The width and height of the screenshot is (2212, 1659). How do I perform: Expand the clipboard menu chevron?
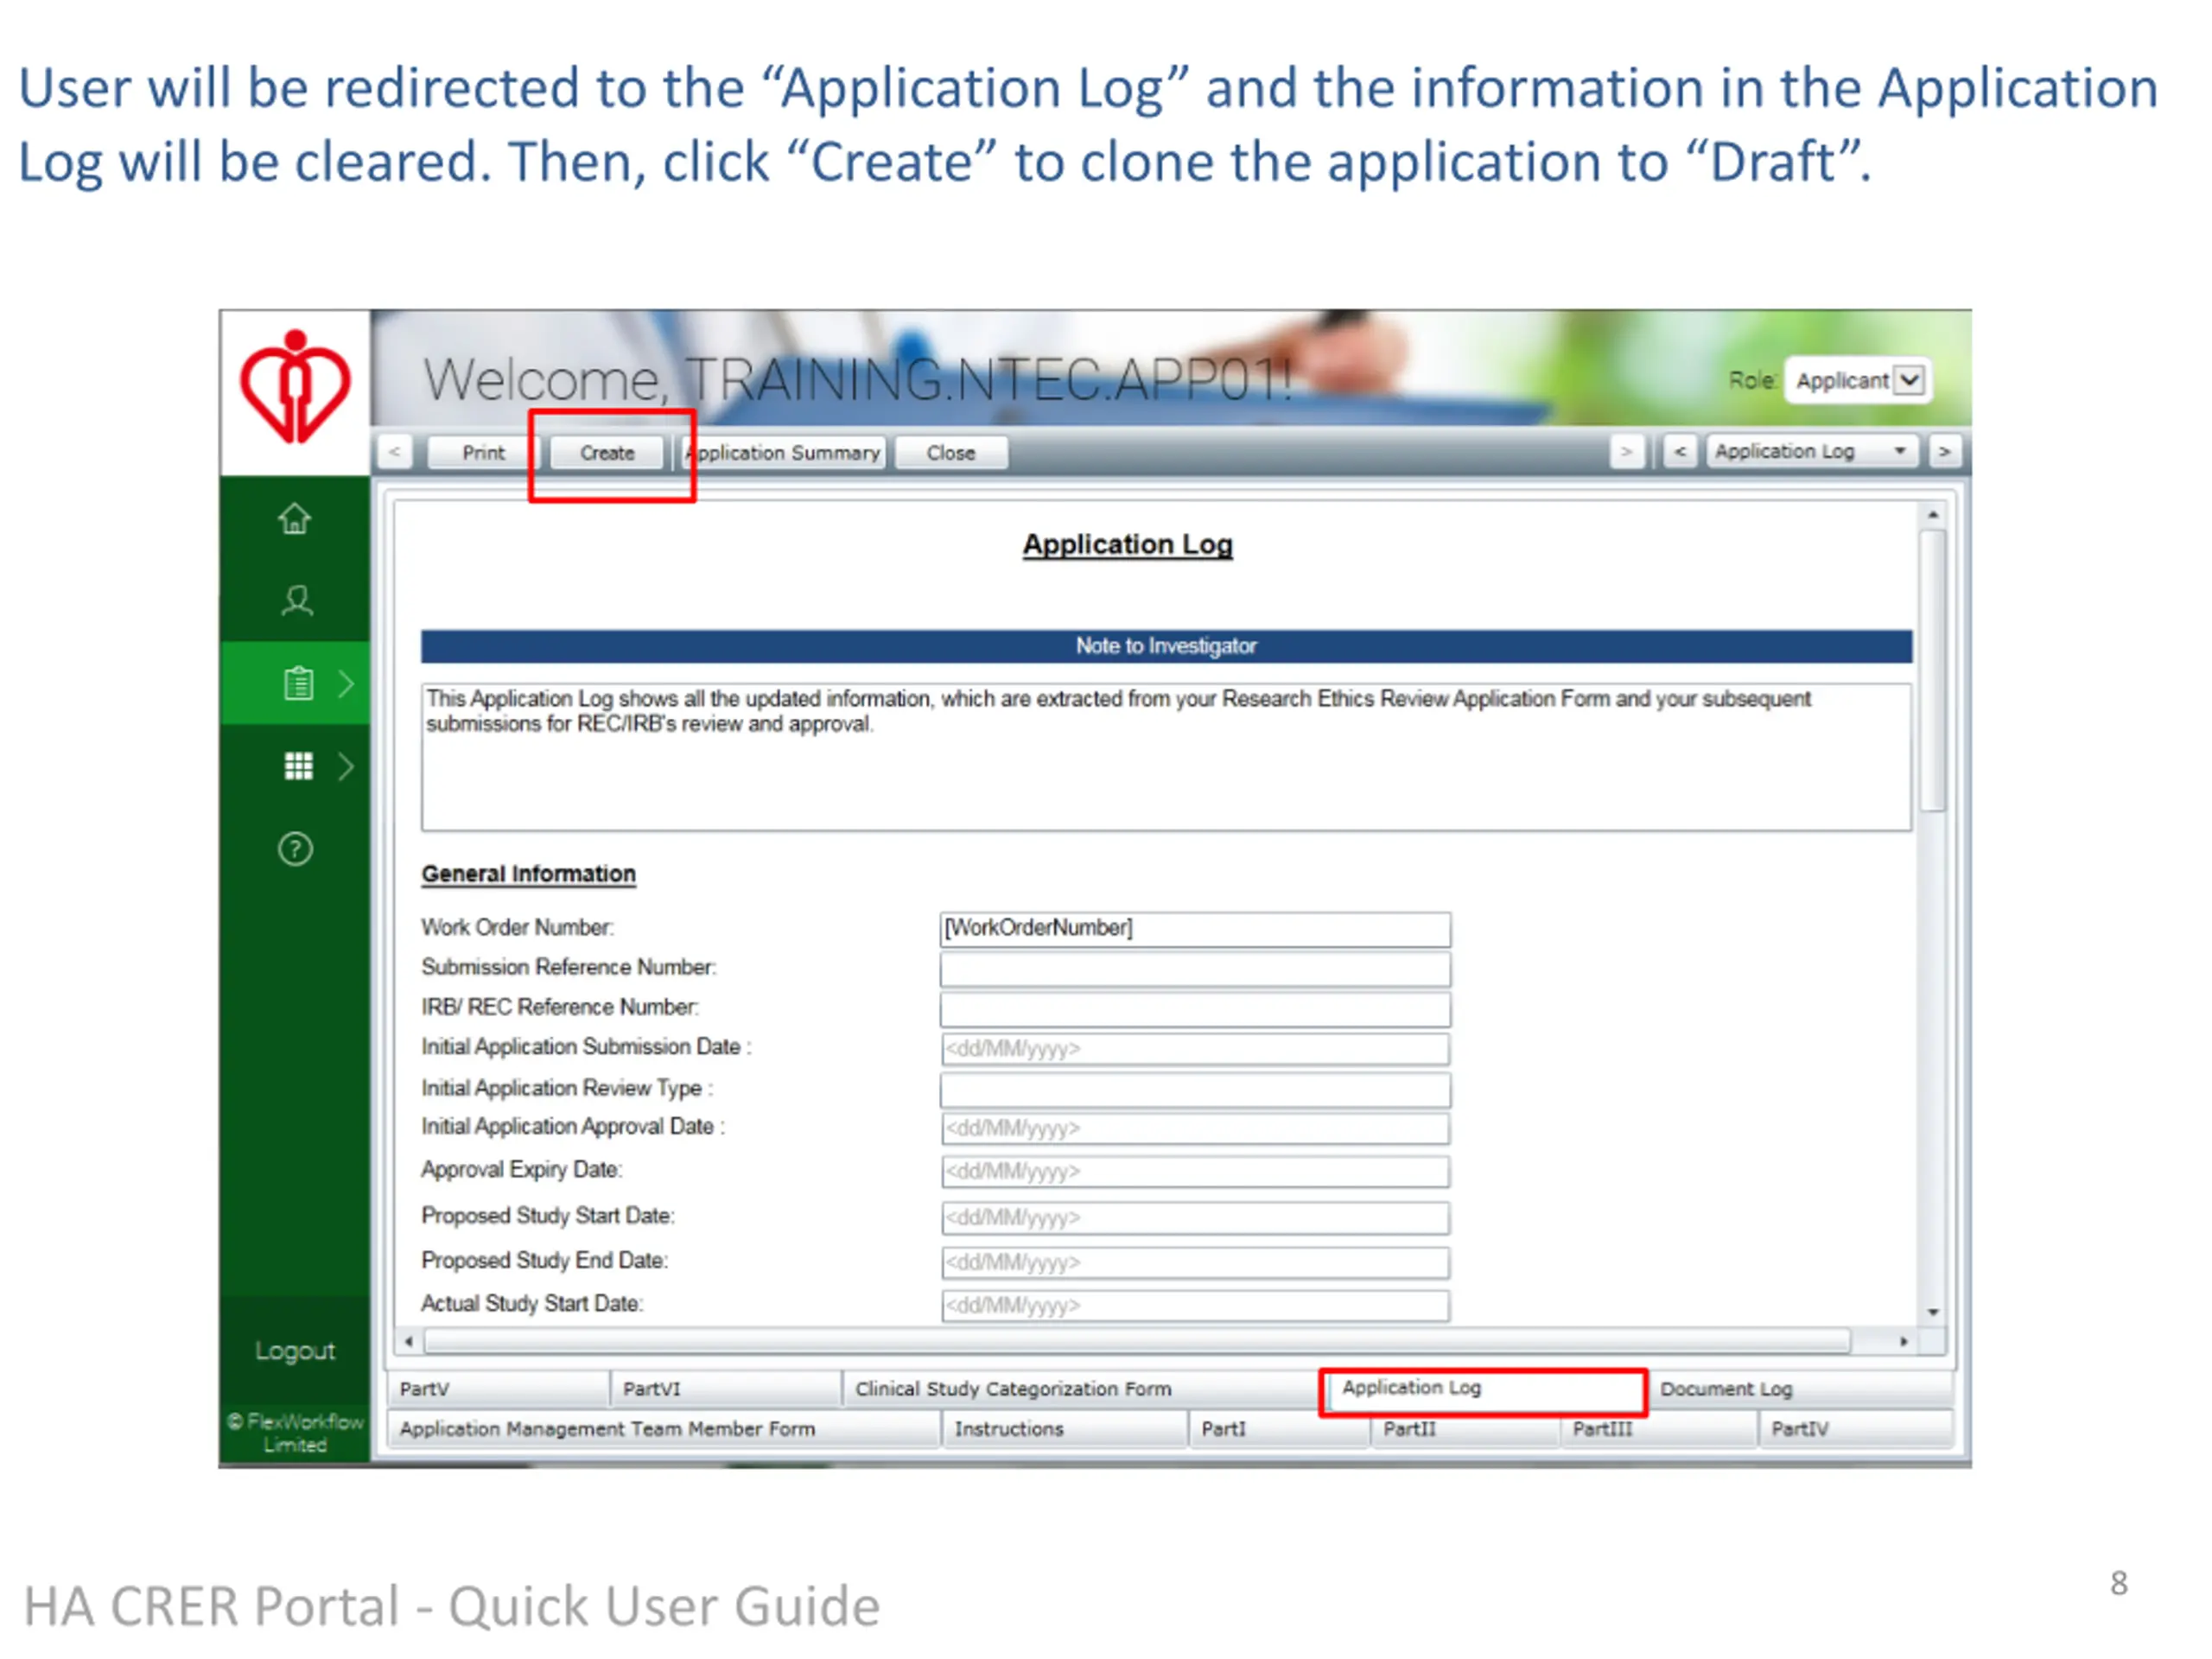(x=346, y=684)
